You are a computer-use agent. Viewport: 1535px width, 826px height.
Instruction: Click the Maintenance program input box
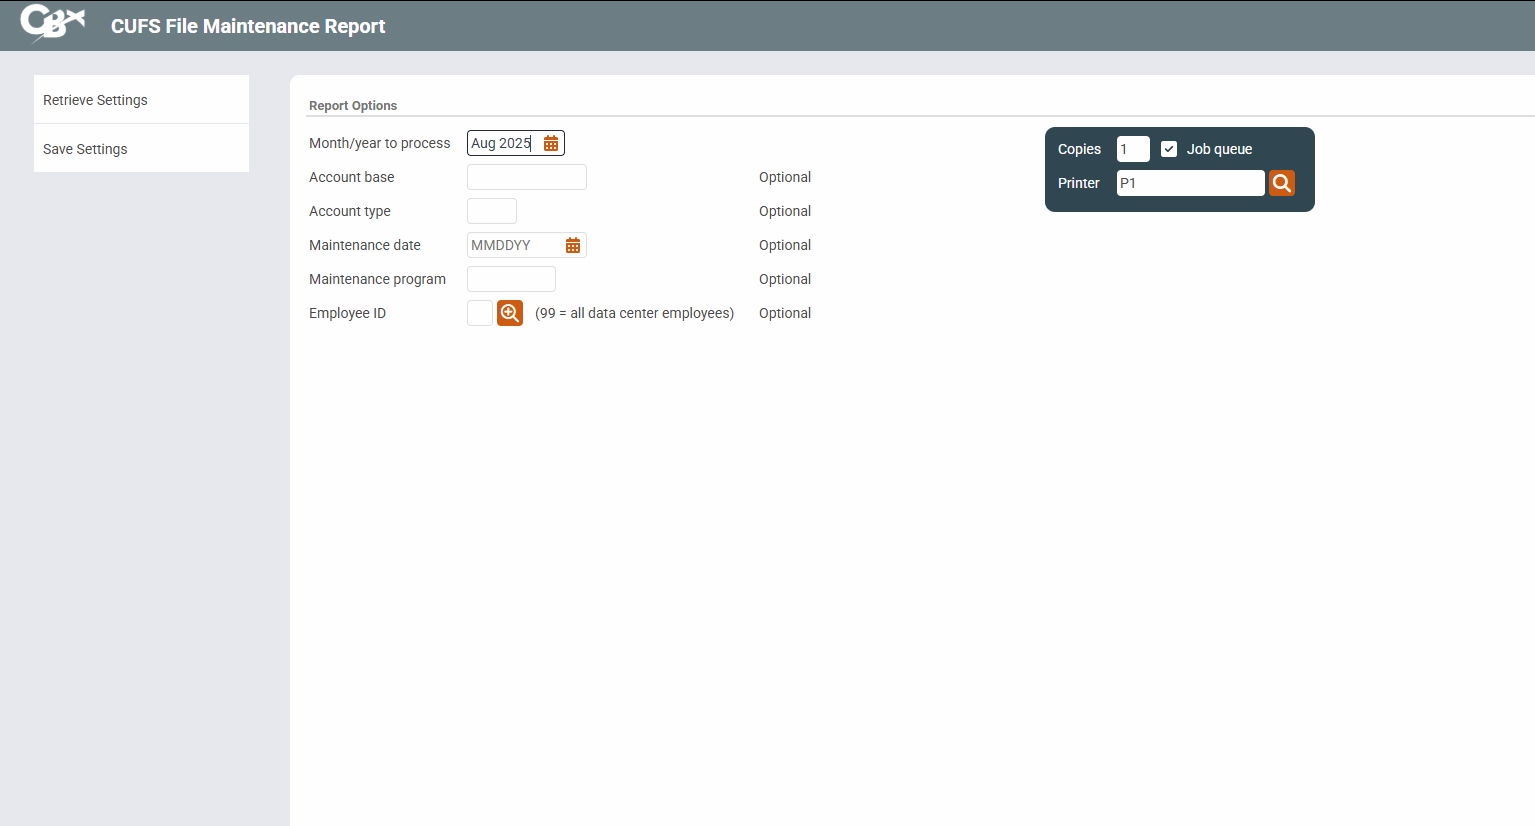(x=511, y=279)
